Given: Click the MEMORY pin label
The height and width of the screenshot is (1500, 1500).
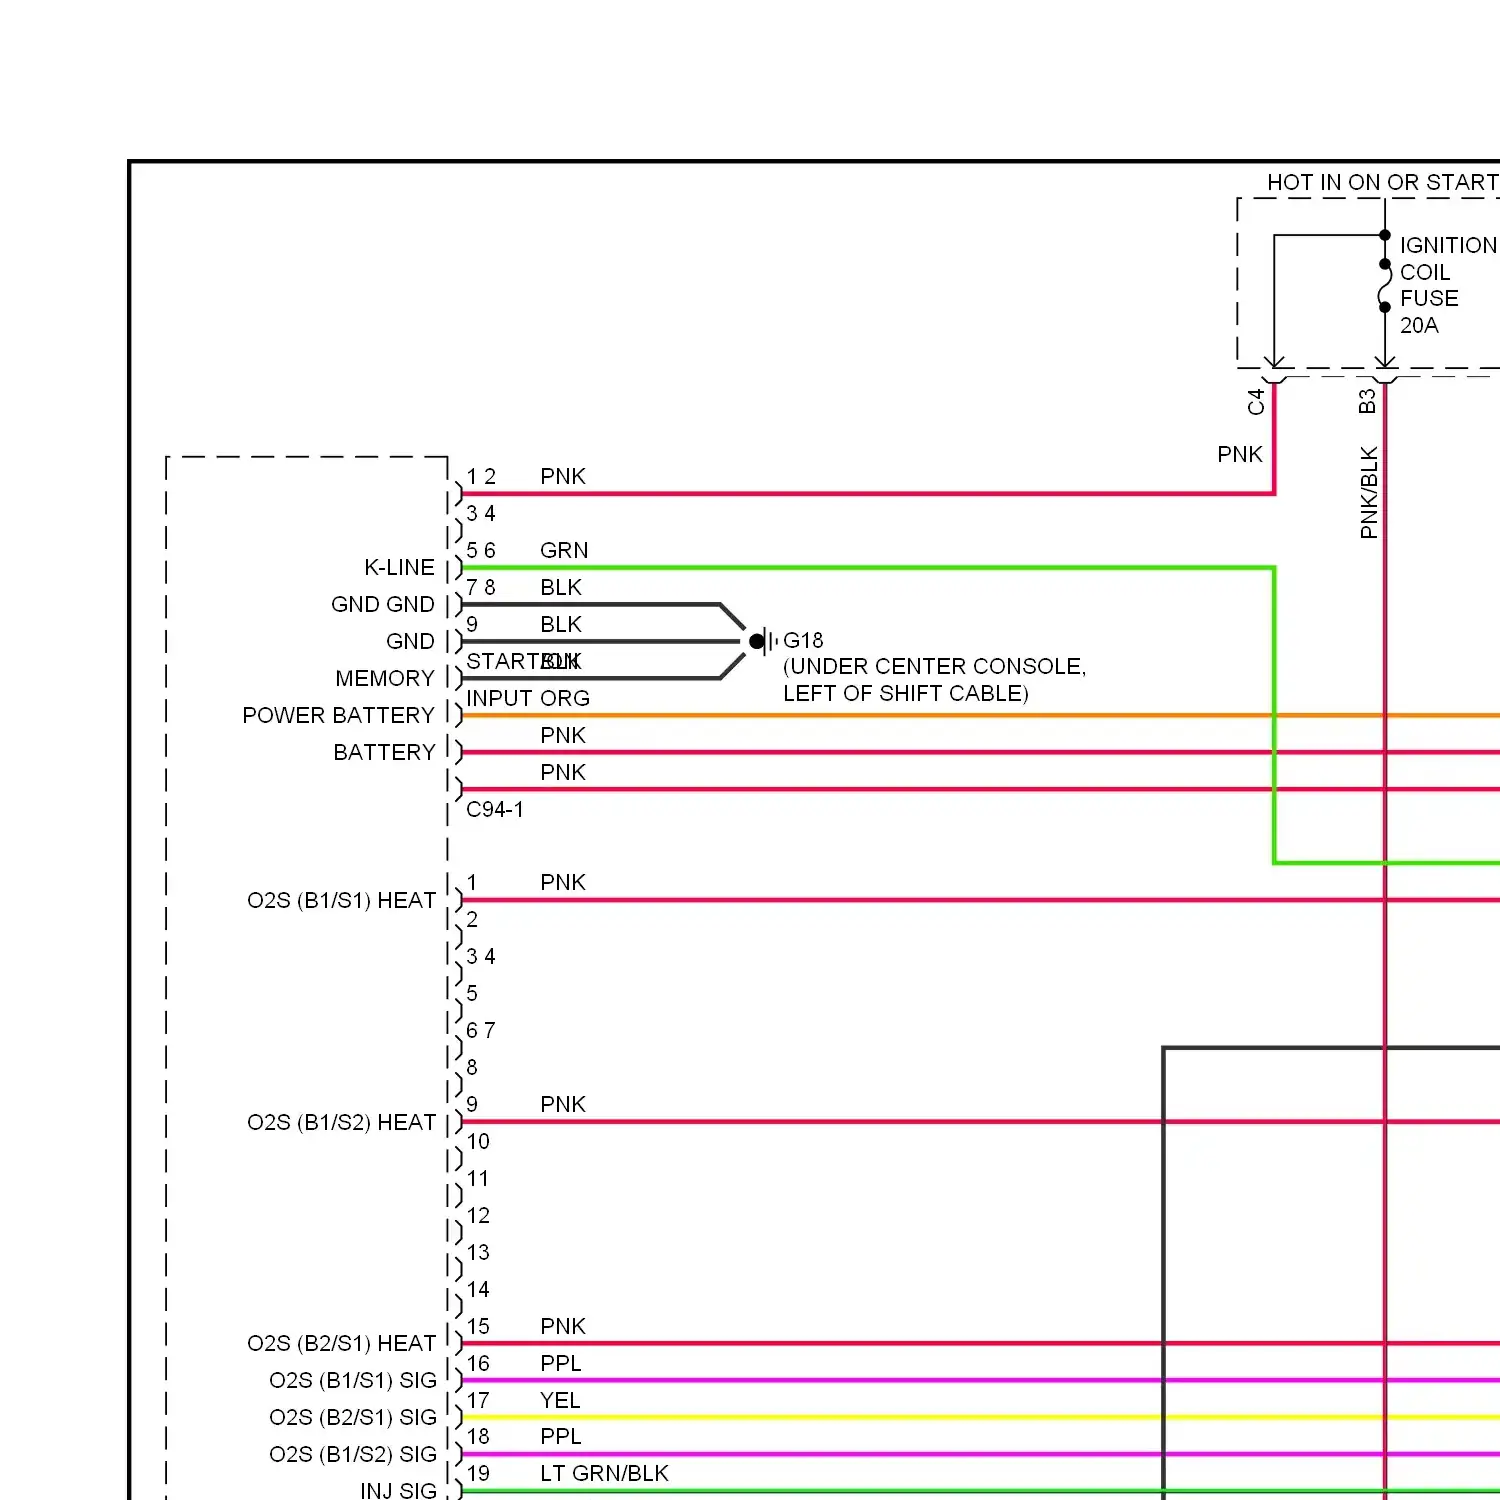Looking at the screenshot, I should (385, 678).
